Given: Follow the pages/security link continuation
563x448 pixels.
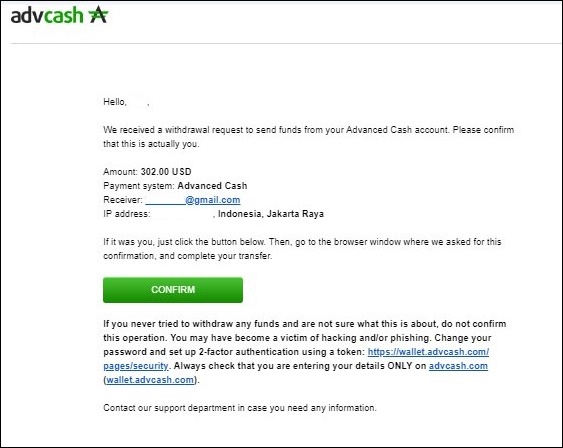Looking at the screenshot, I should 136,366.
